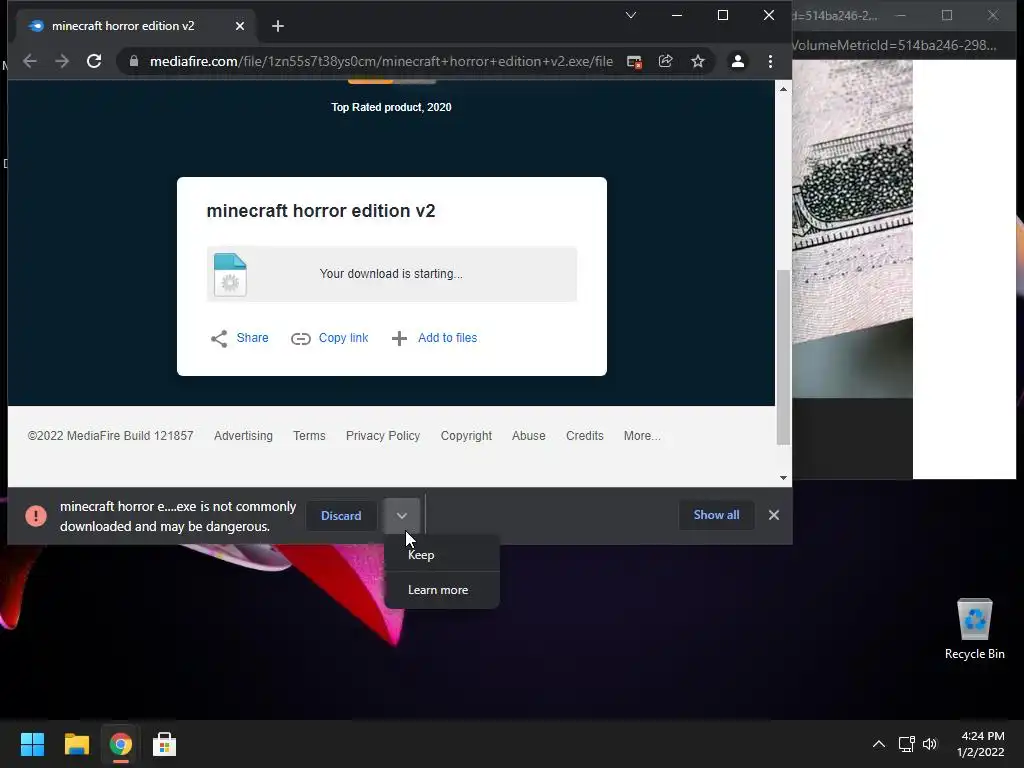Image resolution: width=1024 pixels, height=768 pixels.
Task: Click Copy link
Action: coord(344,338)
